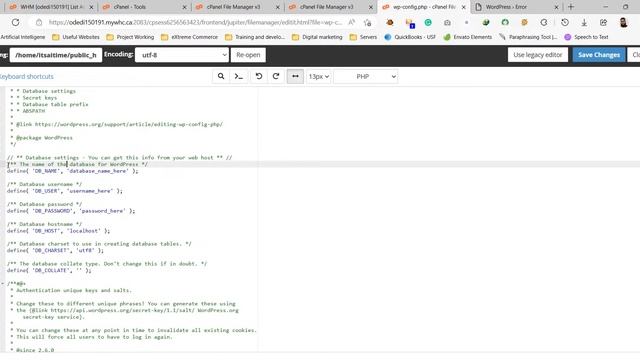The image size is (640, 360).
Task: Reload the current page
Action: pyautogui.click(x=15, y=22)
